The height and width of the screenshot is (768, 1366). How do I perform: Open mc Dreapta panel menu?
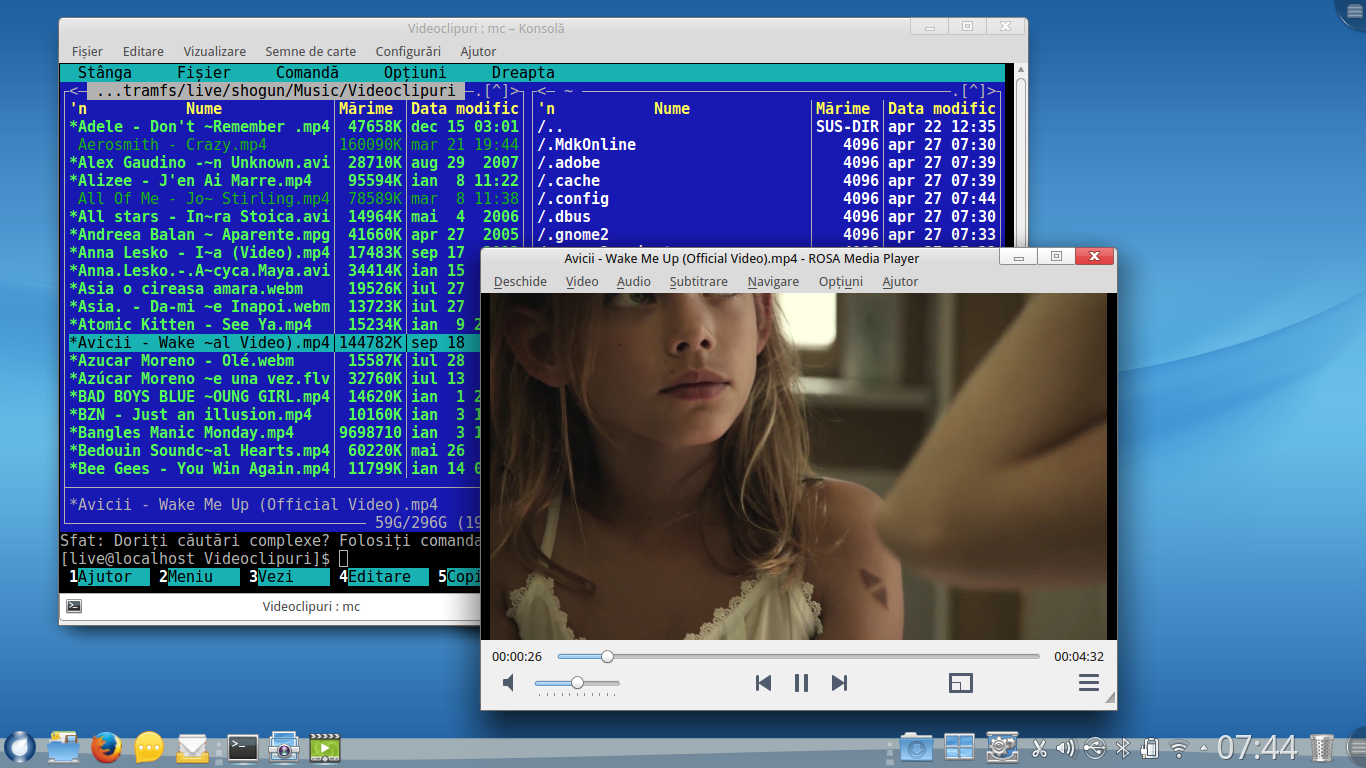(x=523, y=73)
